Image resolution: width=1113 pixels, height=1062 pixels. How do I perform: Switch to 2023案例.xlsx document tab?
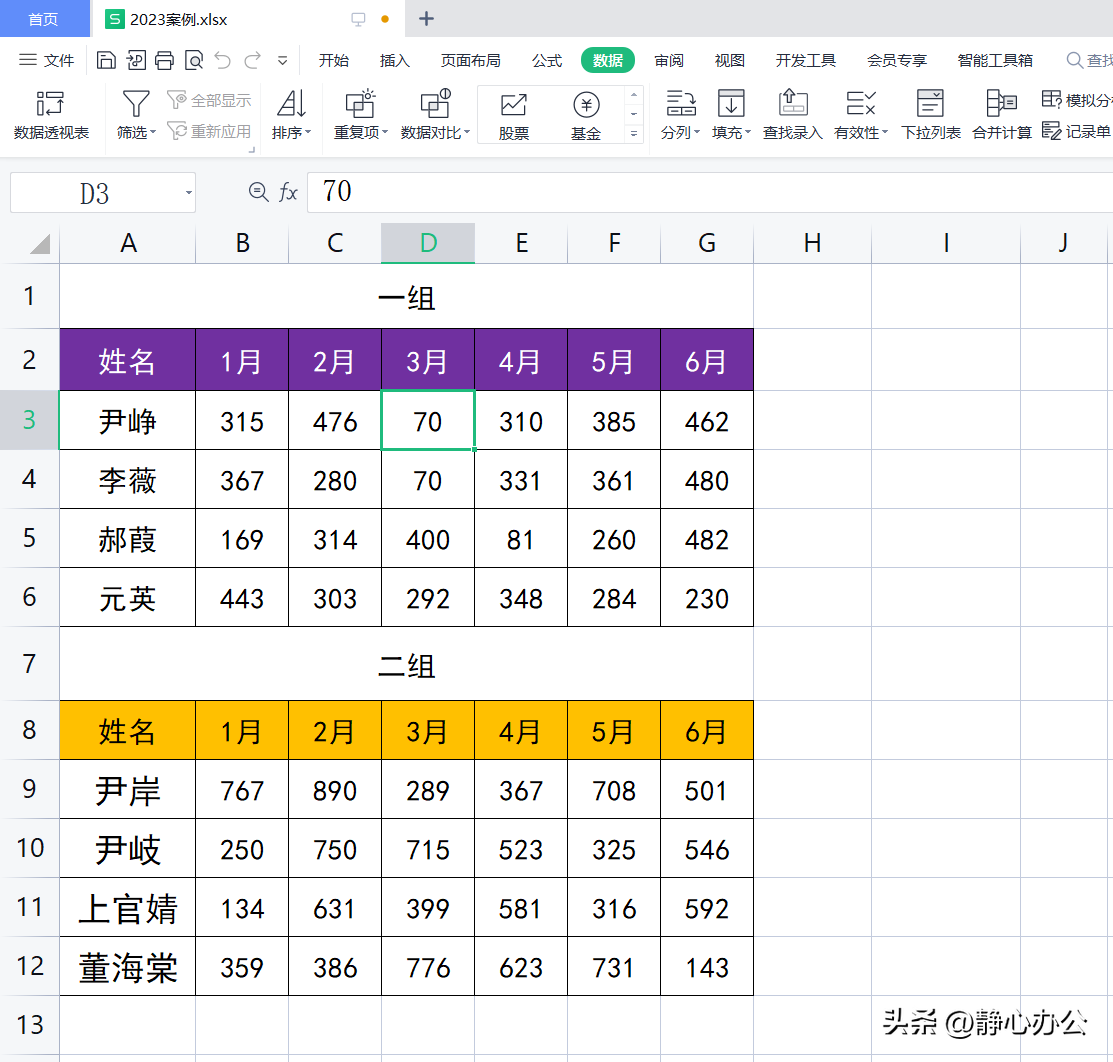pyautogui.click(x=179, y=20)
